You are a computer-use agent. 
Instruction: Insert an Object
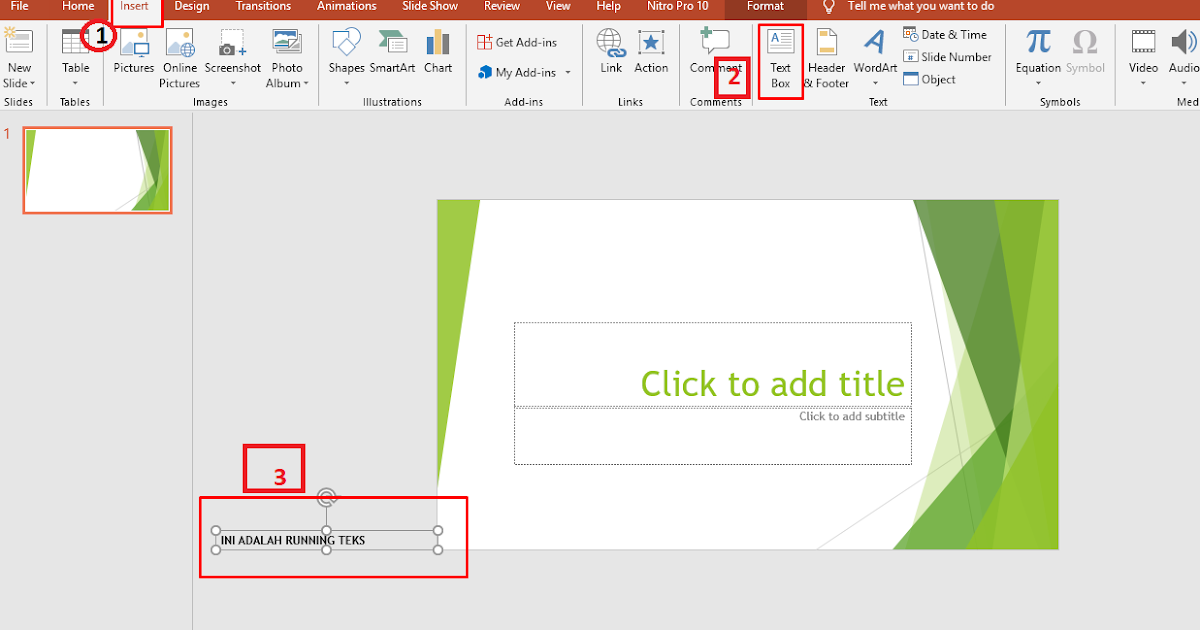click(930, 79)
